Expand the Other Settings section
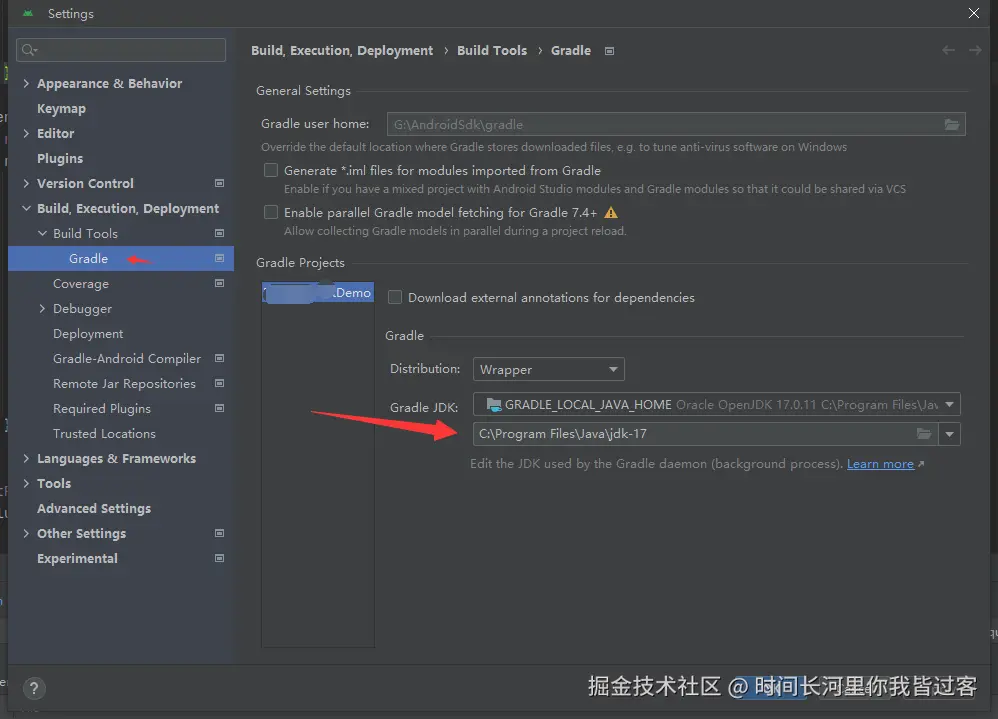This screenshot has height=719, width=998. click(26, 533)
